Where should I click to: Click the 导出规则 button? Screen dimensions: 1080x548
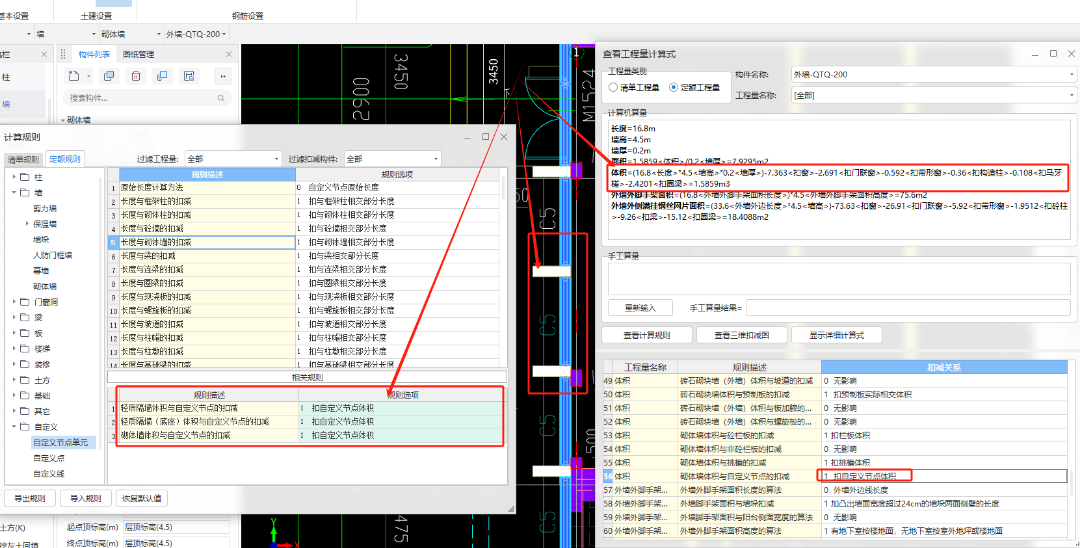[30, 498]
